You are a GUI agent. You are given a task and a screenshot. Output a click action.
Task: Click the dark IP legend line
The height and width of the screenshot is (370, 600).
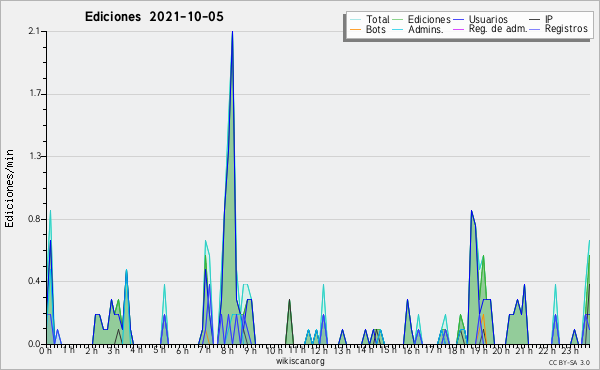535,20
